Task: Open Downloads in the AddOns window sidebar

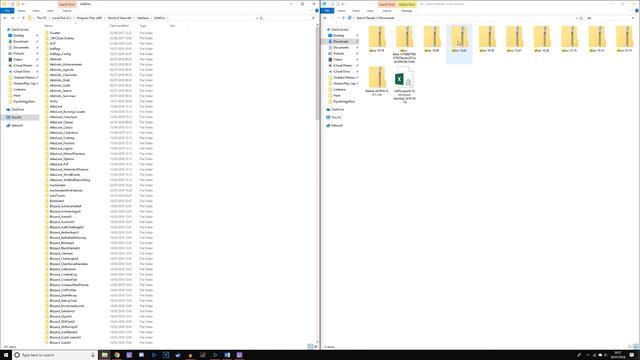Action: (20, 42)
